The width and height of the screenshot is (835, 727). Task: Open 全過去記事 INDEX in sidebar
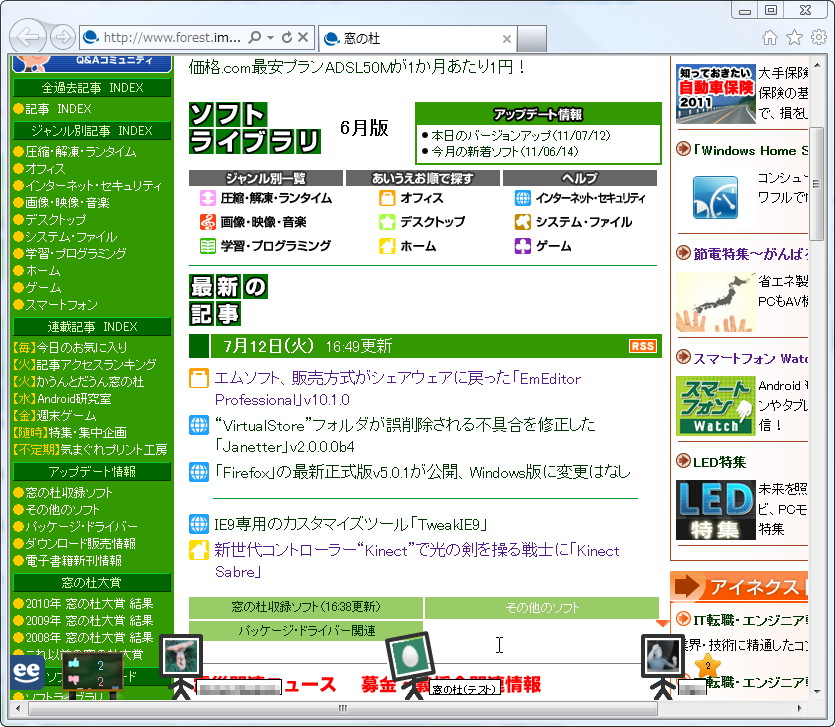pos(92,87)
